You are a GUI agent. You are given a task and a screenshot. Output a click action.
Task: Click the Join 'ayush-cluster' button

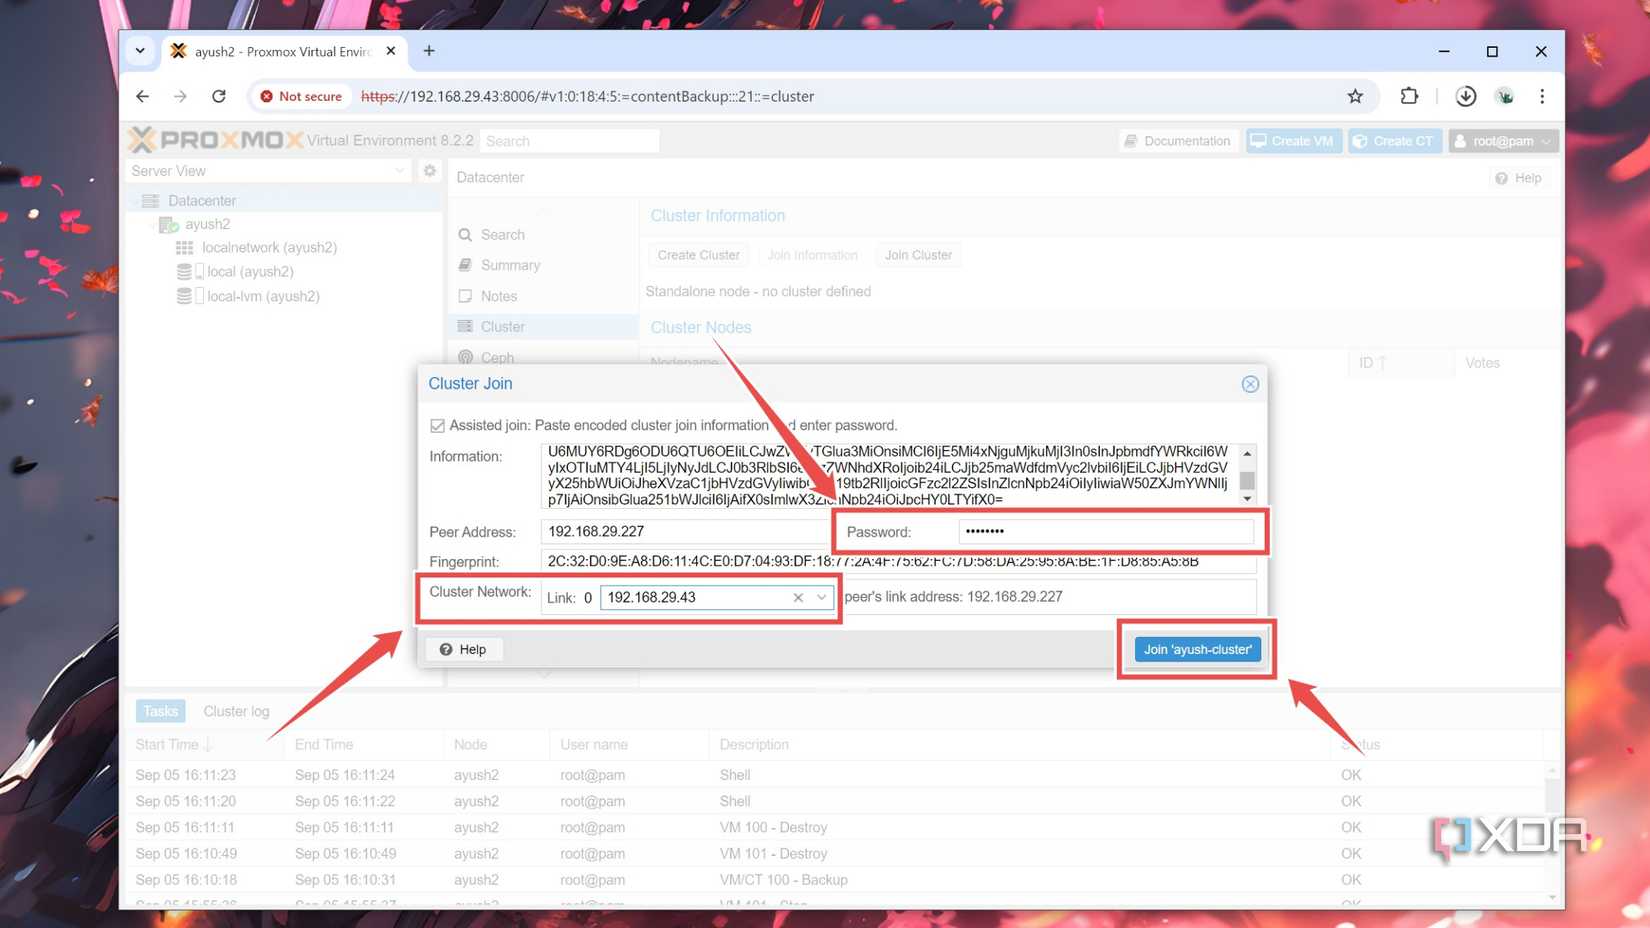(x=1196, y=649)
